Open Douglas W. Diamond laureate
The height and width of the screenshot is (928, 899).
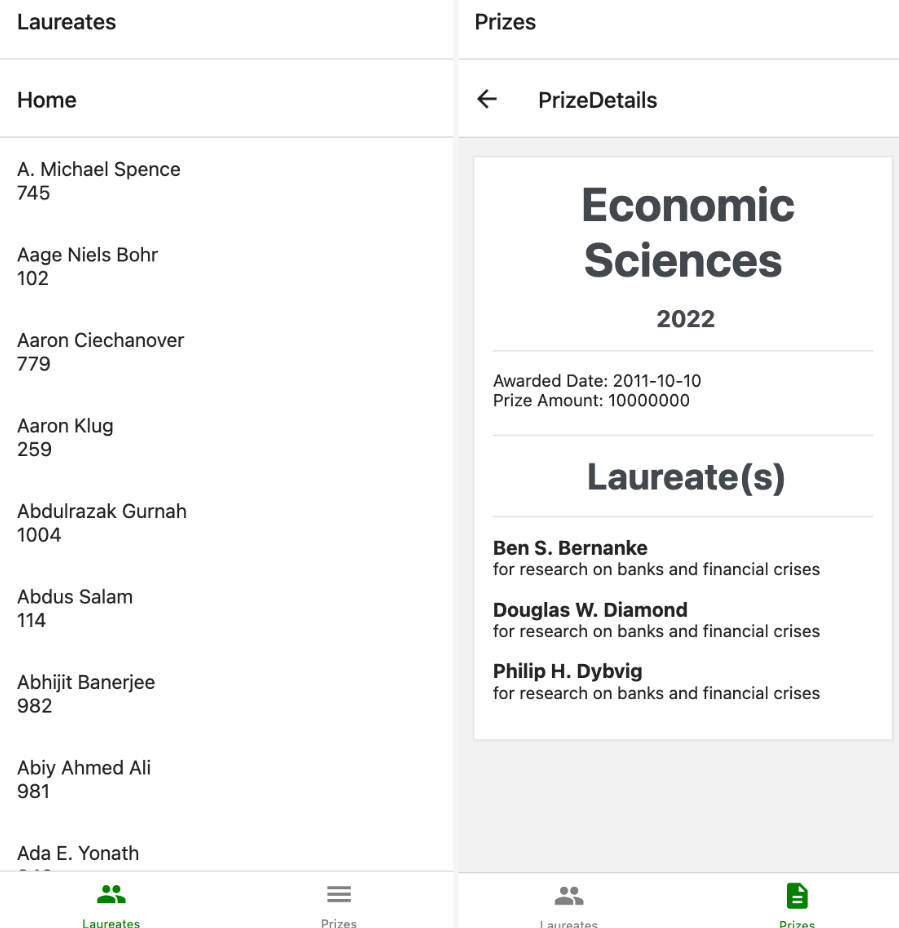coord(590,610)
